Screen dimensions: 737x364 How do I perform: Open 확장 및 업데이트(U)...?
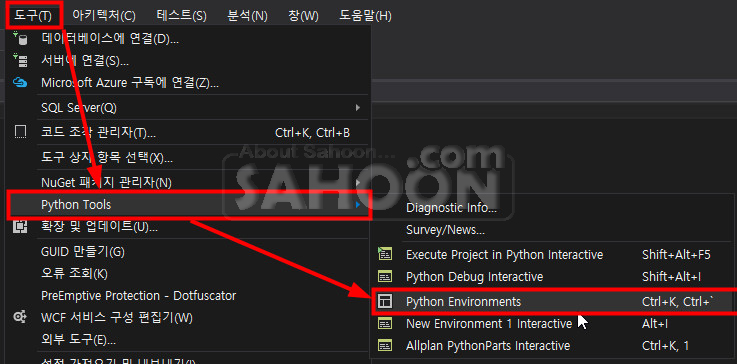click(x=188, y=228)
